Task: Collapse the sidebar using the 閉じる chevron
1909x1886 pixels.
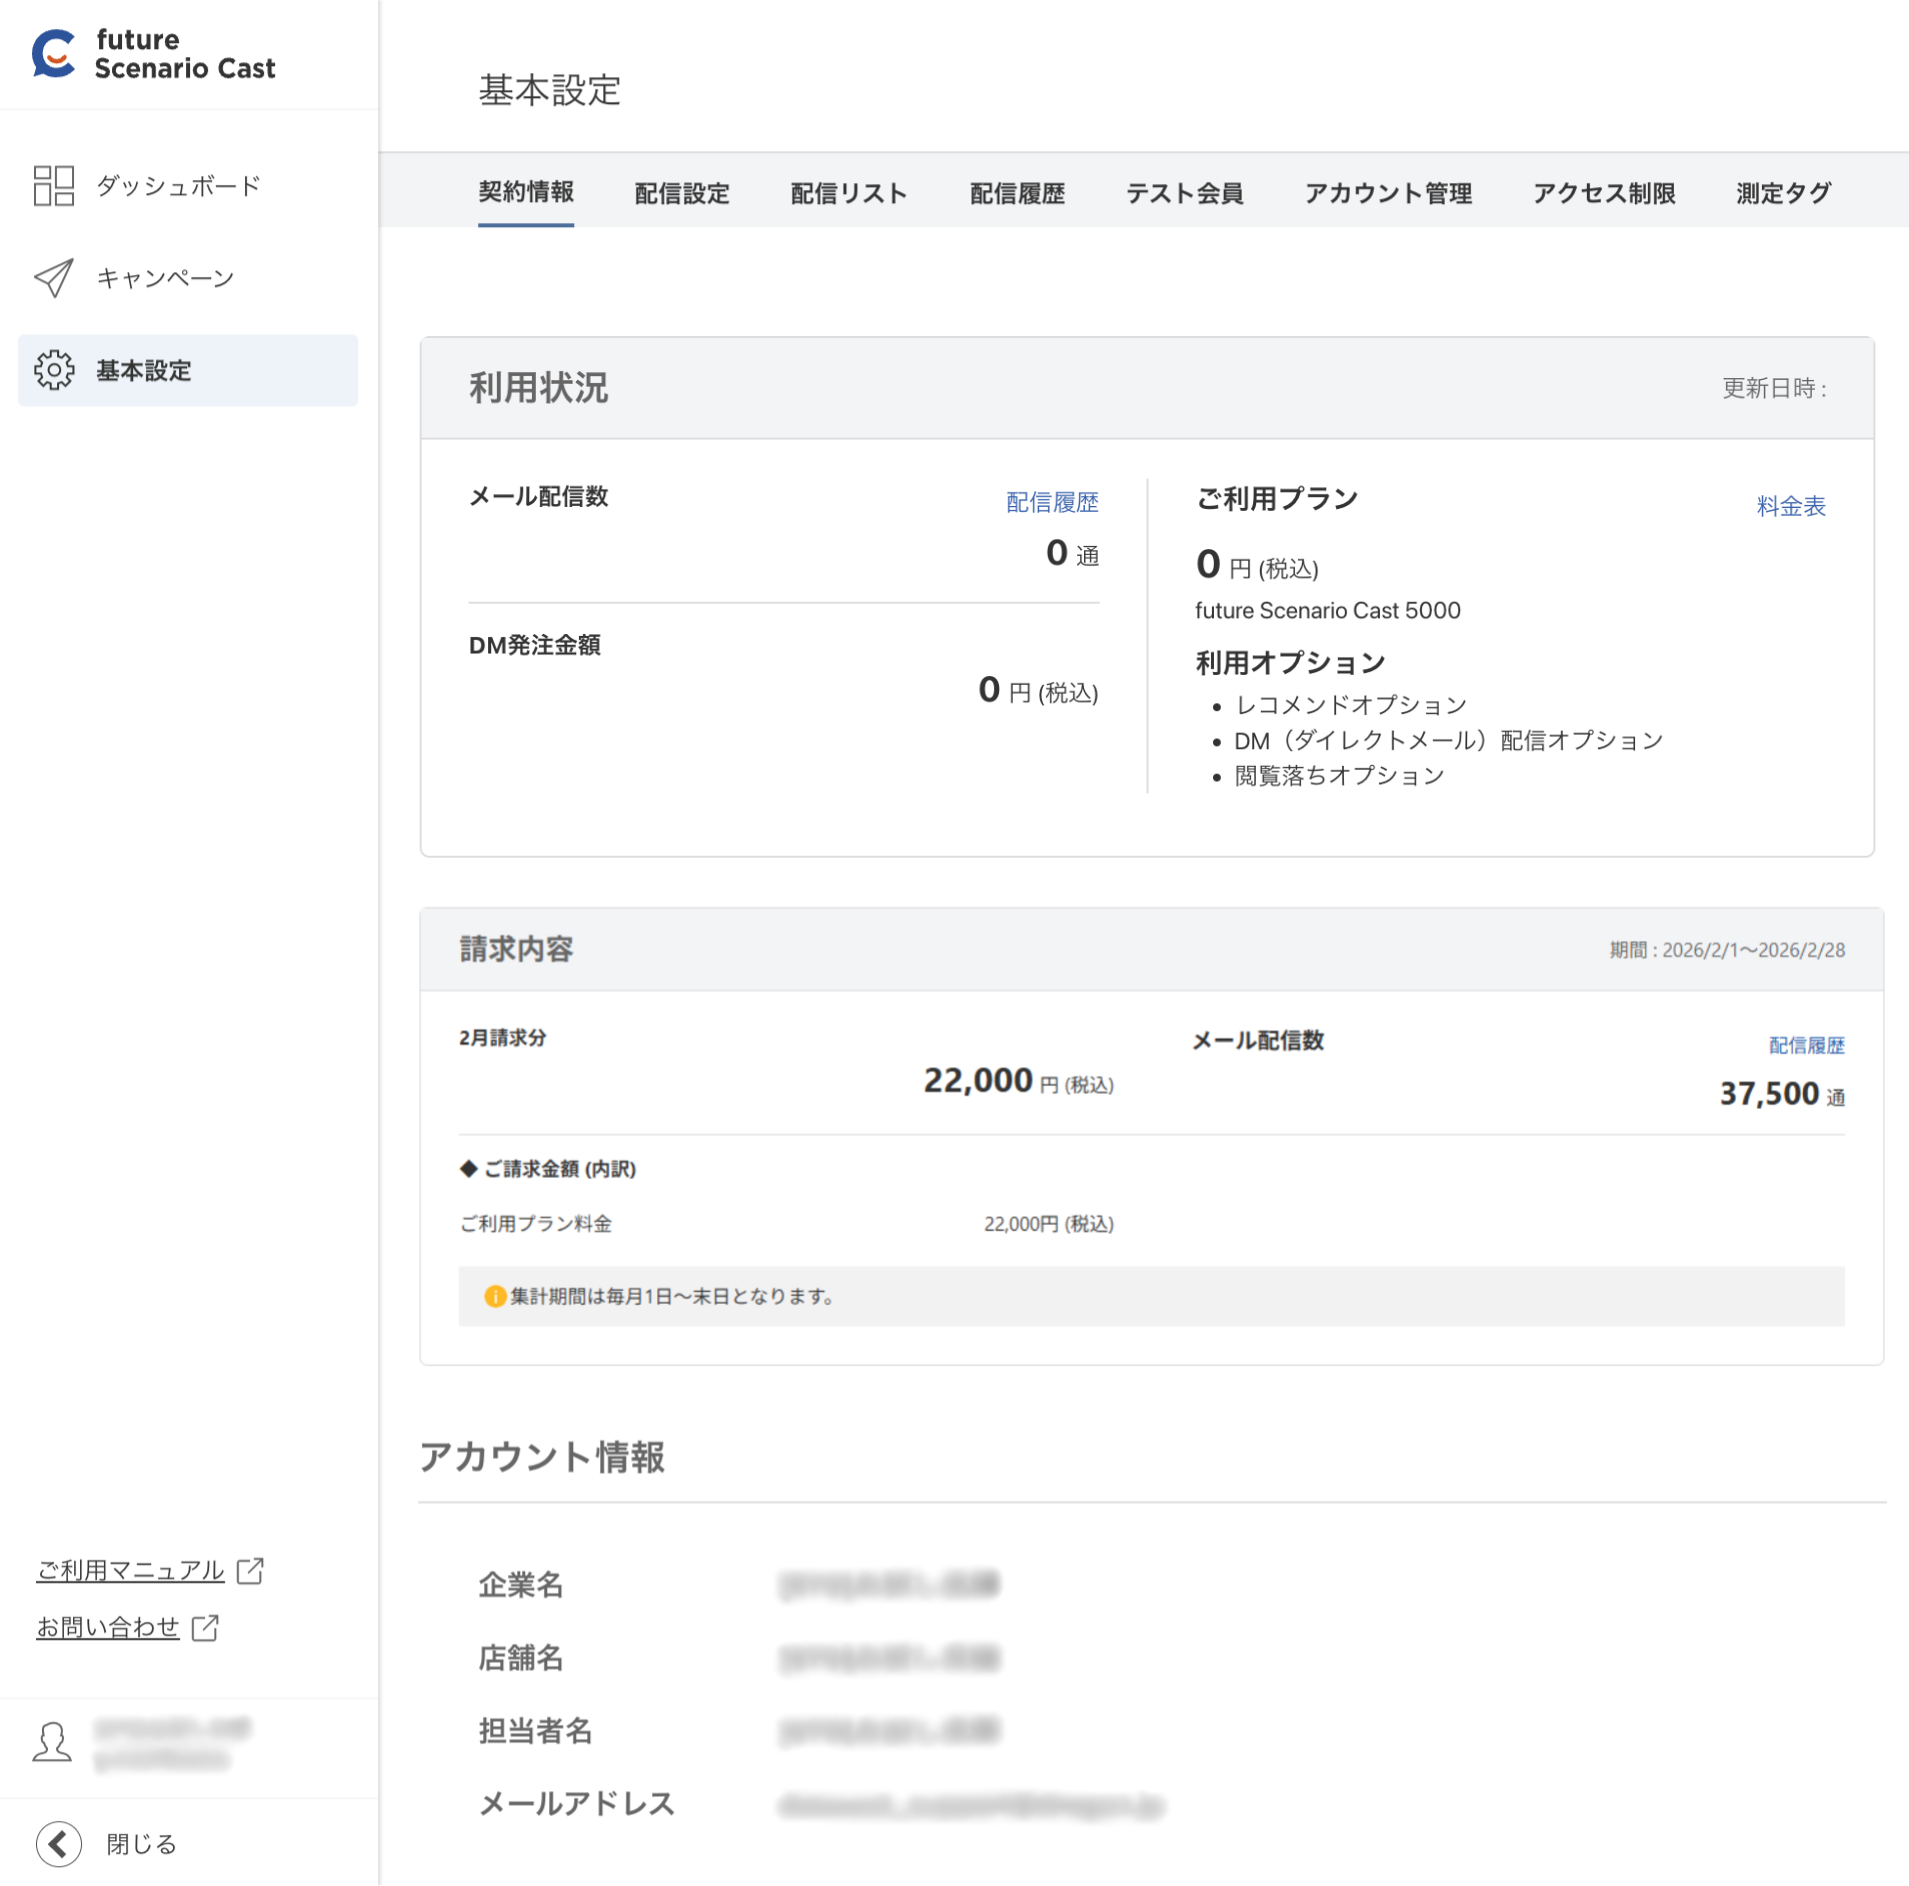Action: (59, 1844)
